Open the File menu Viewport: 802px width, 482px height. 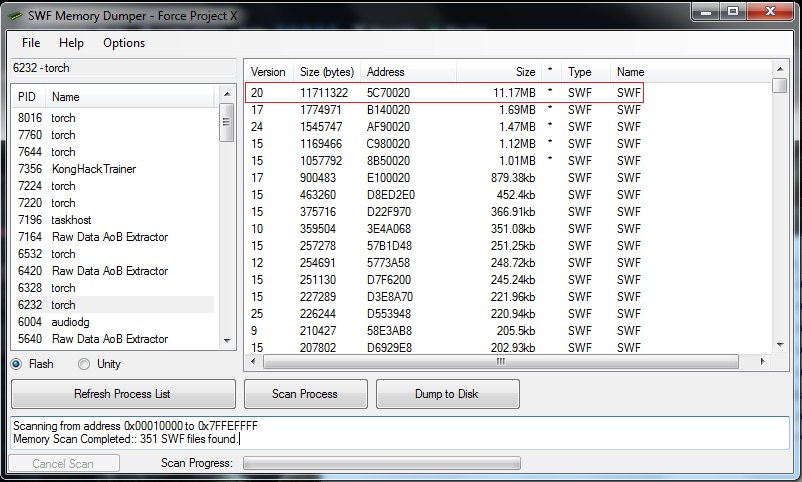coord(31,43)
